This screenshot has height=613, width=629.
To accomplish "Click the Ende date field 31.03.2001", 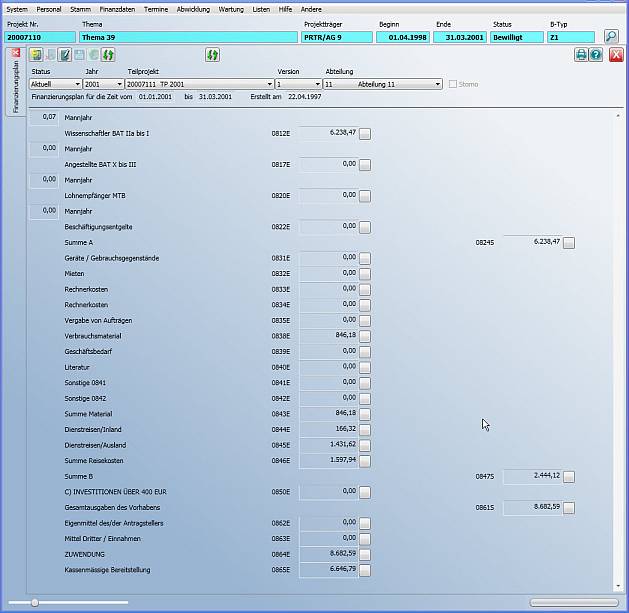I will (460, 37).
